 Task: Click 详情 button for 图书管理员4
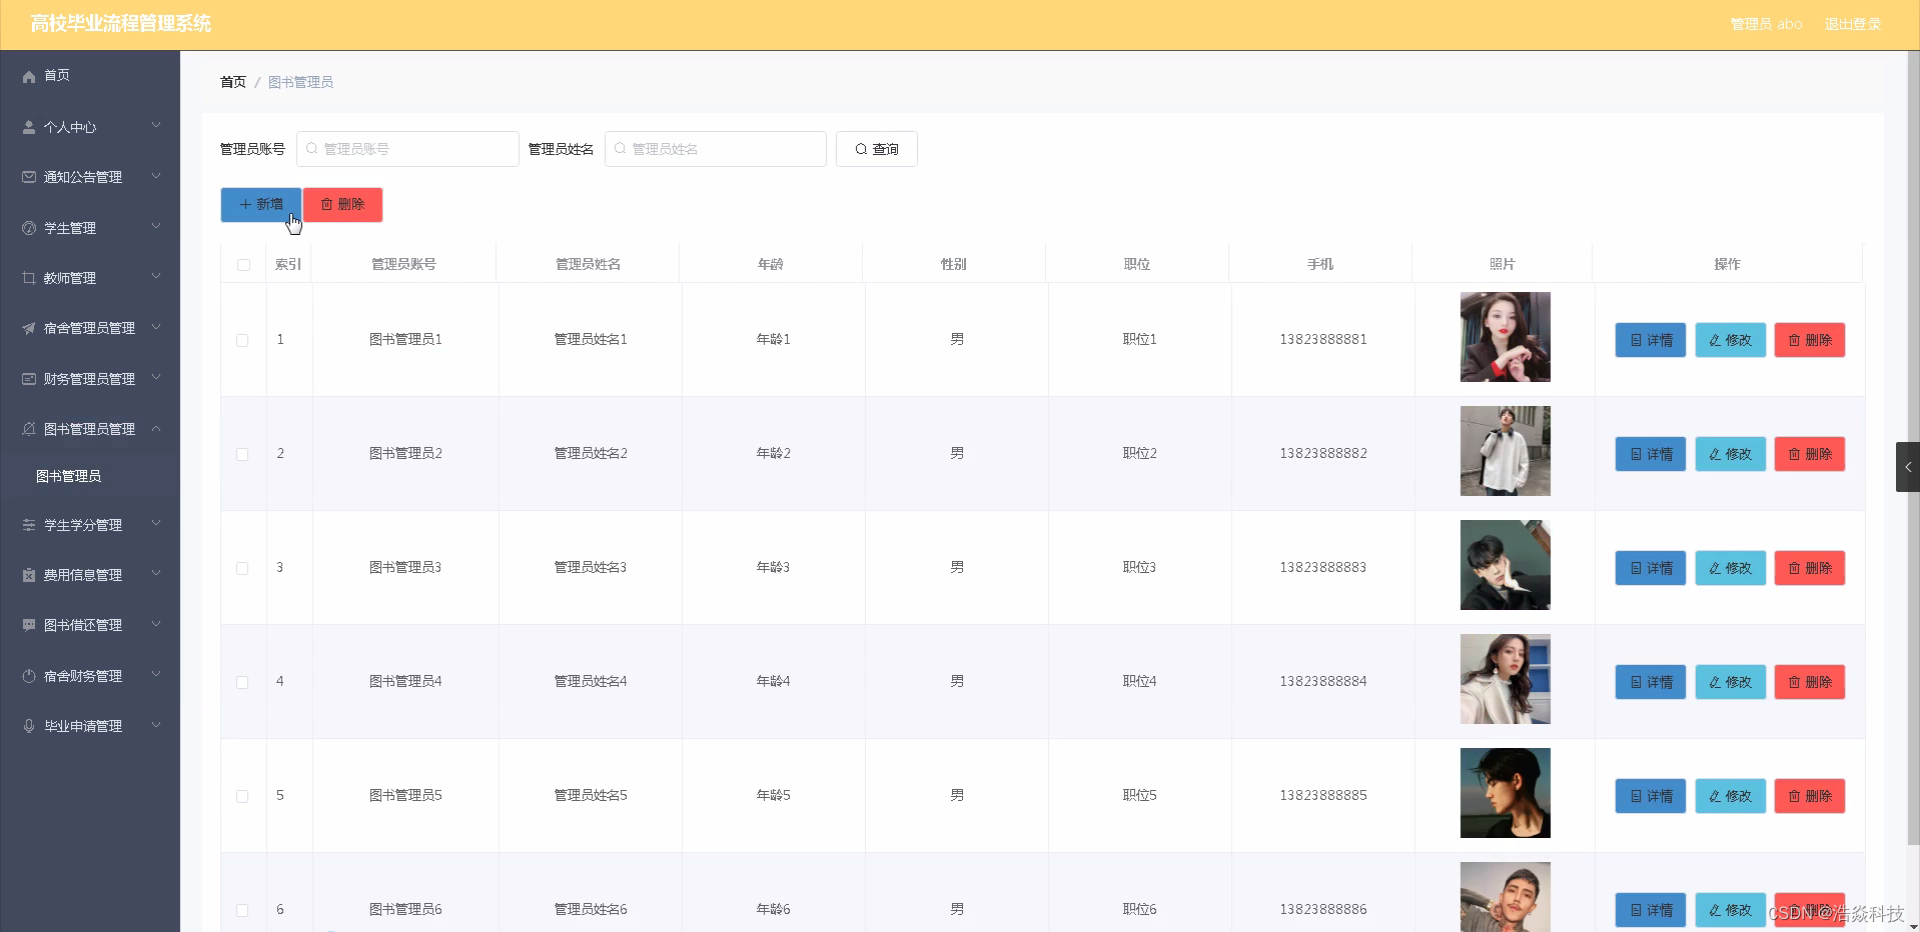1650,682
